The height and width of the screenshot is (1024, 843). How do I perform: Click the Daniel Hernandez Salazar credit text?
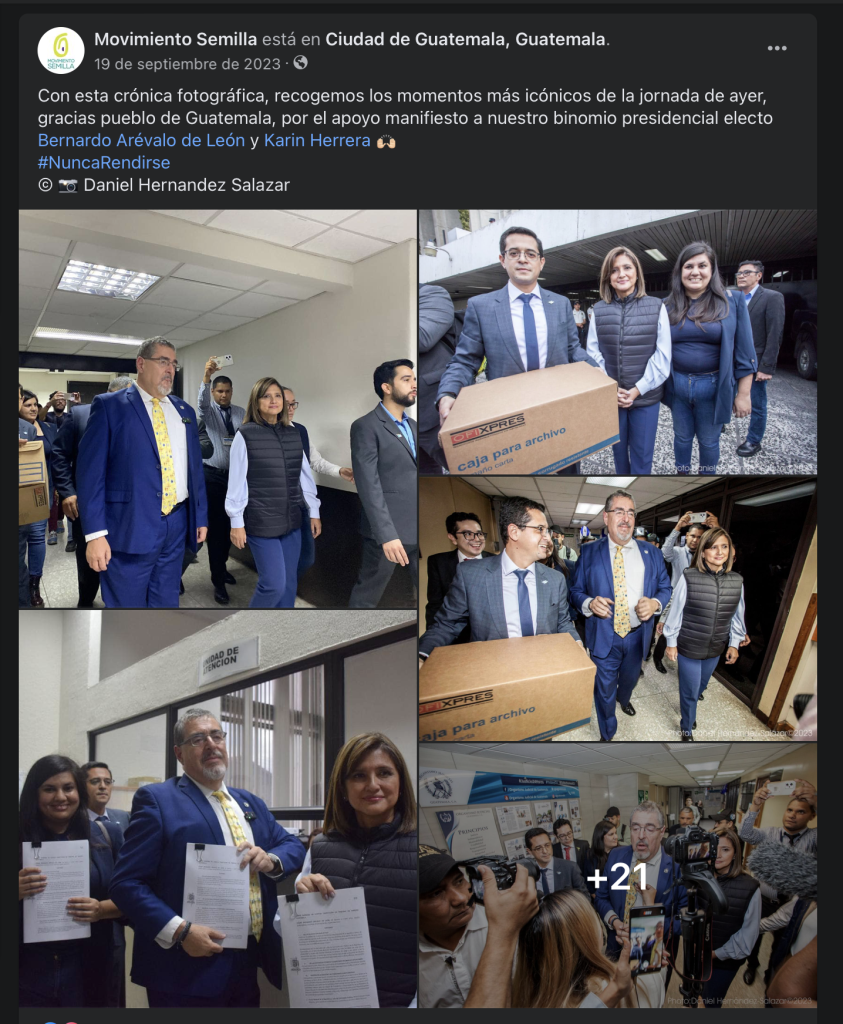pyautogui.click(x=187, y=185)
